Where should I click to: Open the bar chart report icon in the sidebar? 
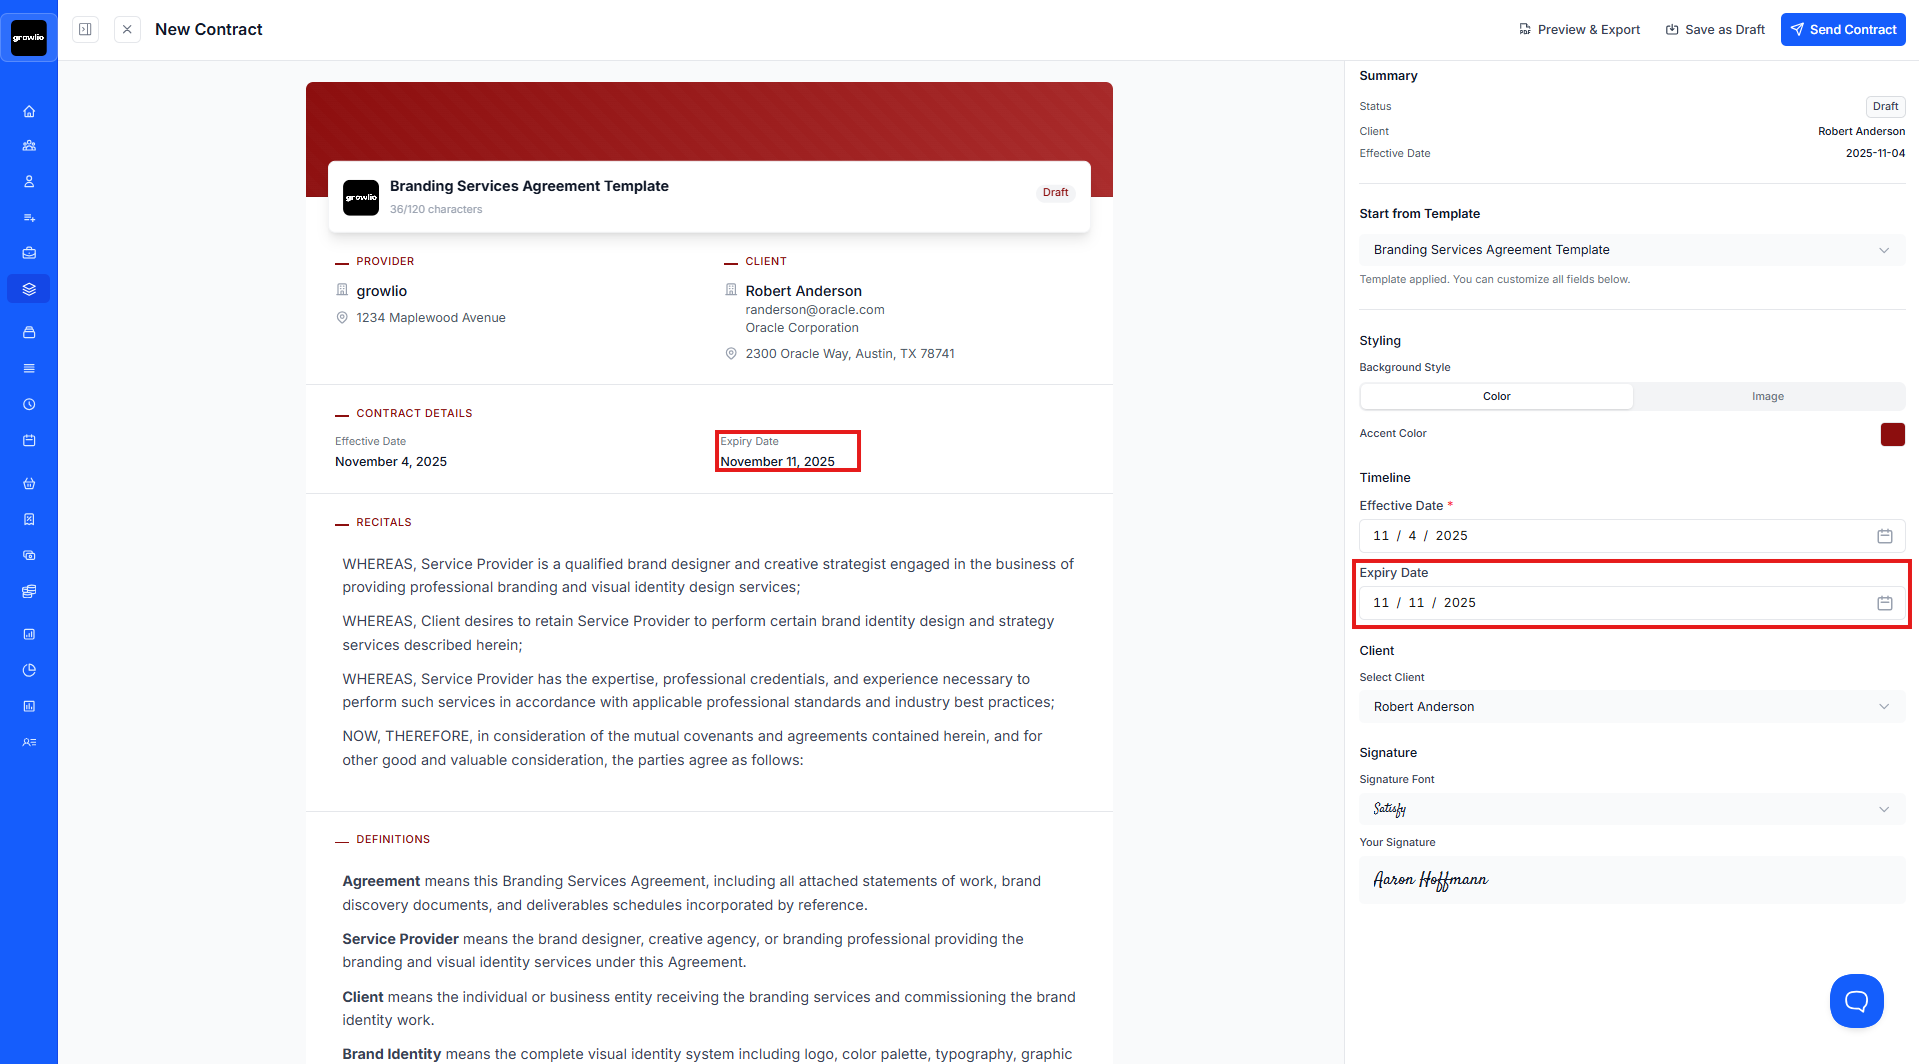[29, 634]
